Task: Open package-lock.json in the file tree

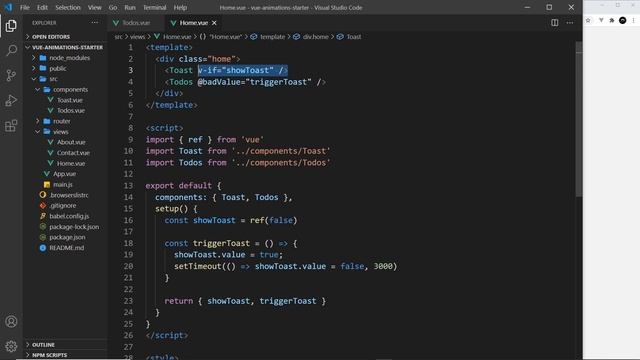Action: tap(74, 227)
